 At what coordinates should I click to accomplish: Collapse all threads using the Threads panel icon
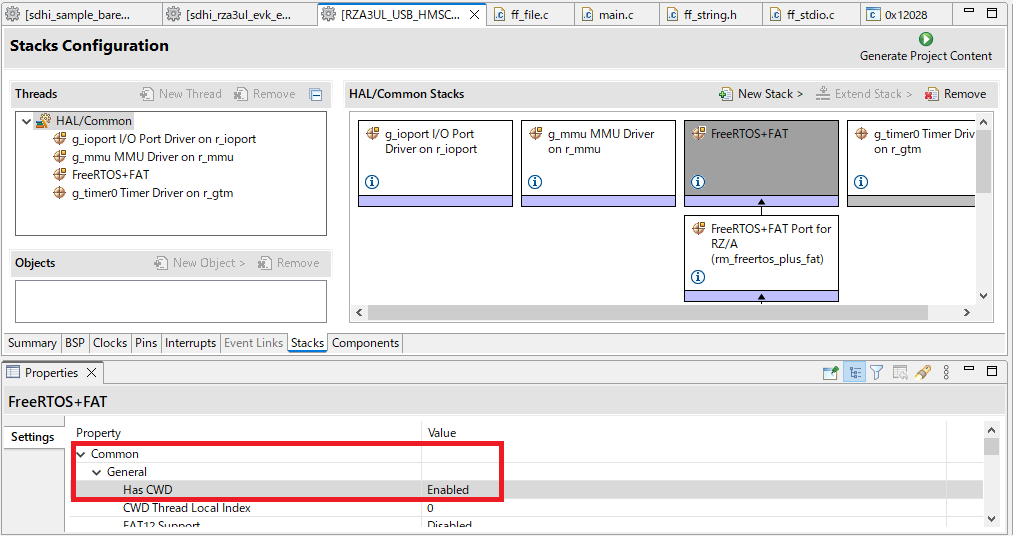click(316, 95)
